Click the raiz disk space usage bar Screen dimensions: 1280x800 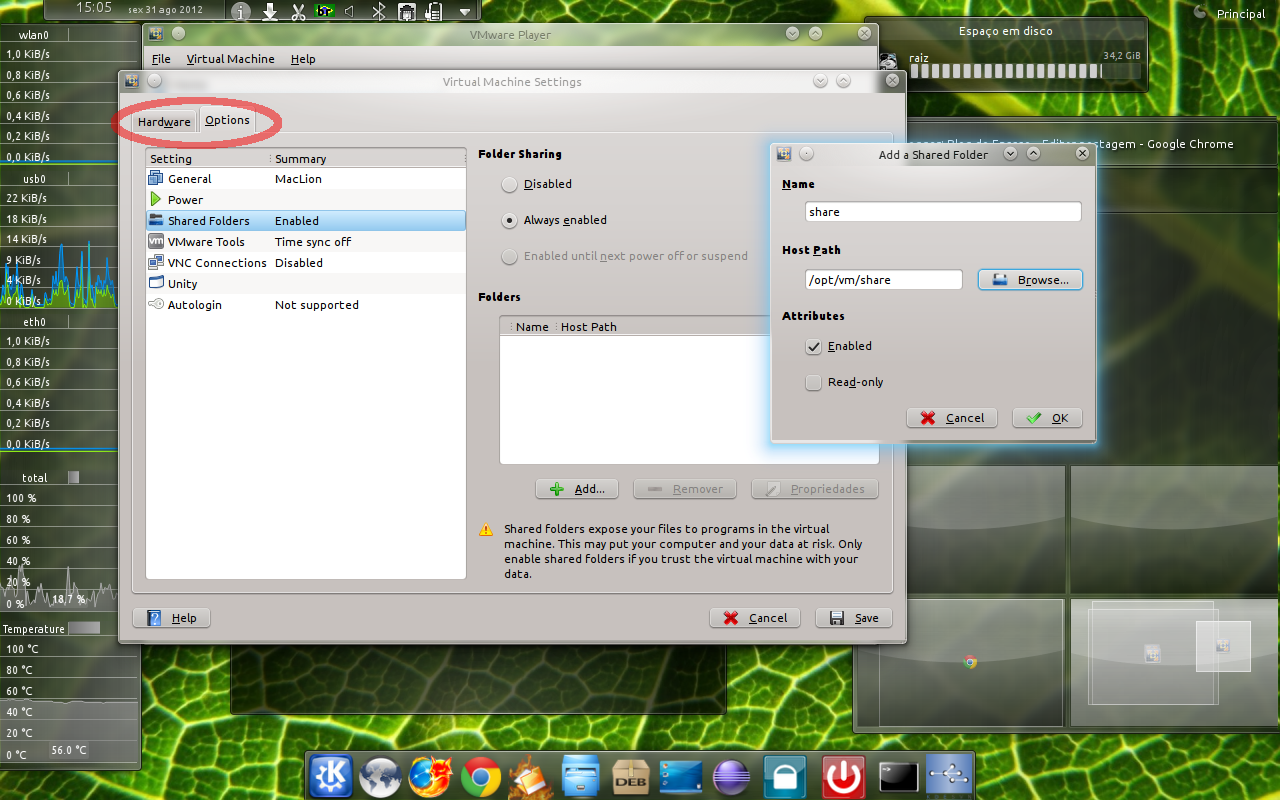(1023, 71)
